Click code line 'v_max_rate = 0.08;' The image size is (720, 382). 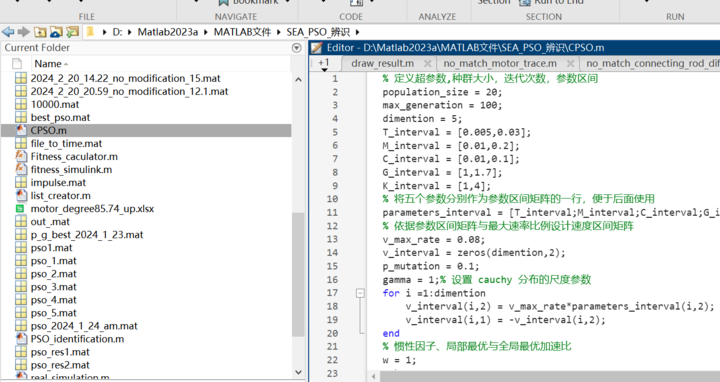433,240
